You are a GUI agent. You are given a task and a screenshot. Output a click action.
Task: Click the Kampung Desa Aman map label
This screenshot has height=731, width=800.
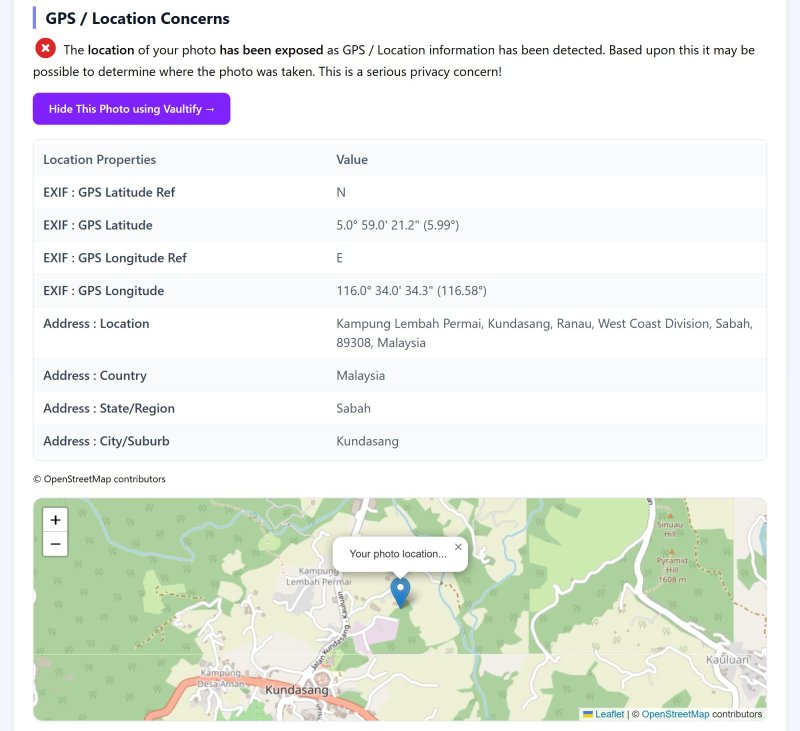[220, 678]
